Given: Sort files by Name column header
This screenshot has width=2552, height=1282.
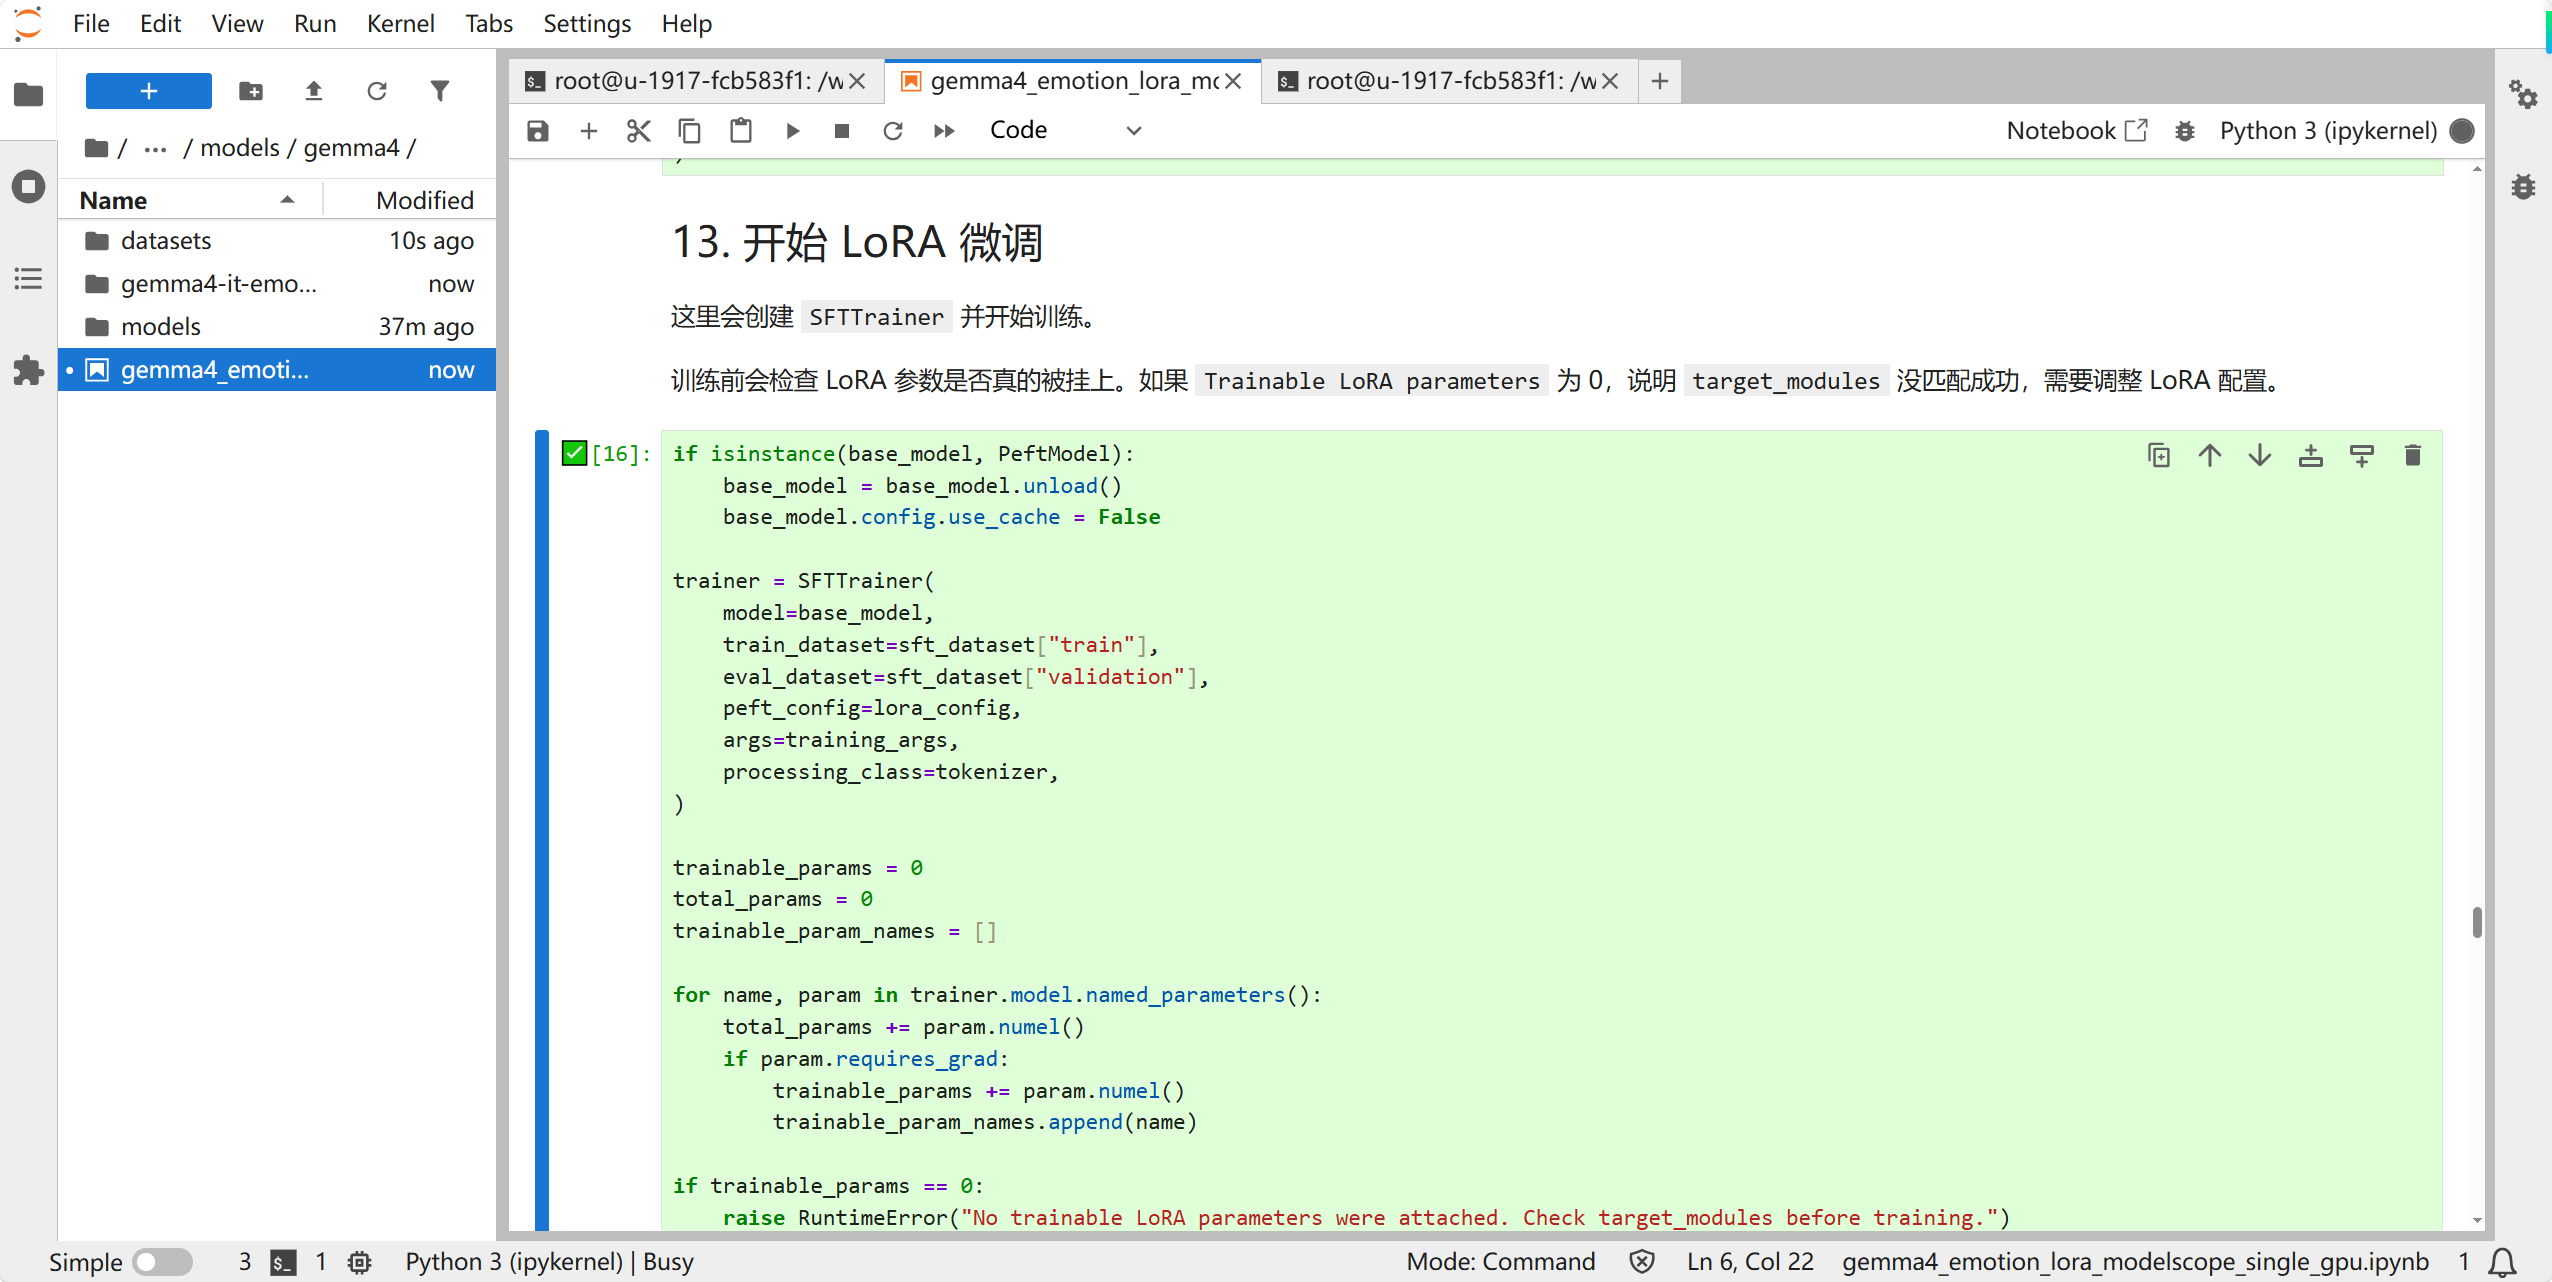Looking at the screenshot, I should point(190,200).
